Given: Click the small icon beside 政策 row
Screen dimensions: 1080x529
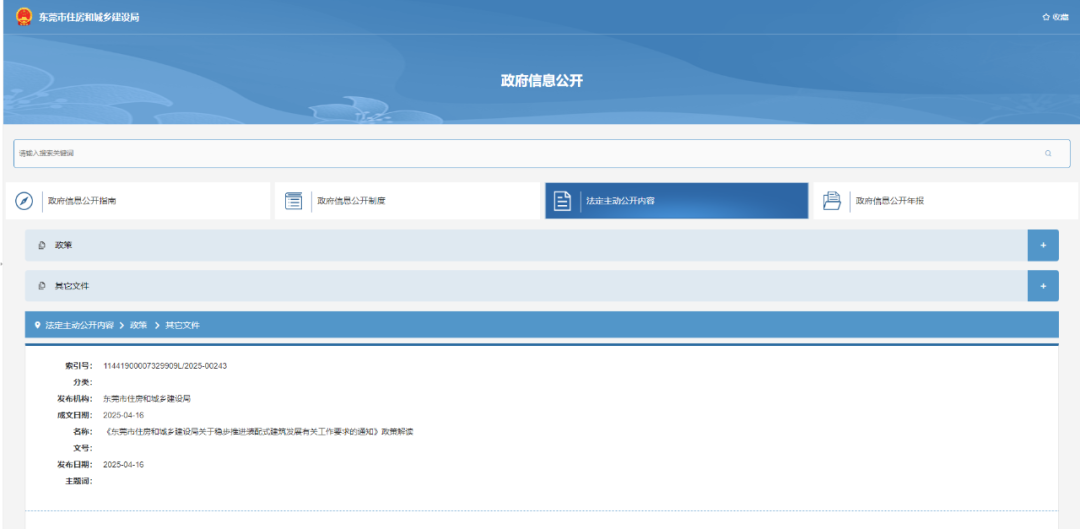Looking at the screenshot, I should tap(41, 245).
